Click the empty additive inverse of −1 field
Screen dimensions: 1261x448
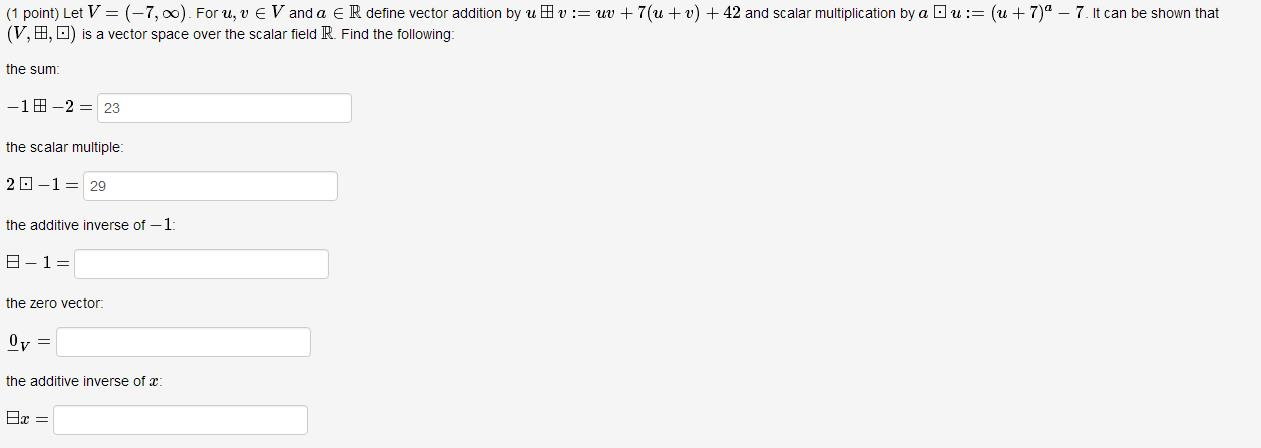201,264
